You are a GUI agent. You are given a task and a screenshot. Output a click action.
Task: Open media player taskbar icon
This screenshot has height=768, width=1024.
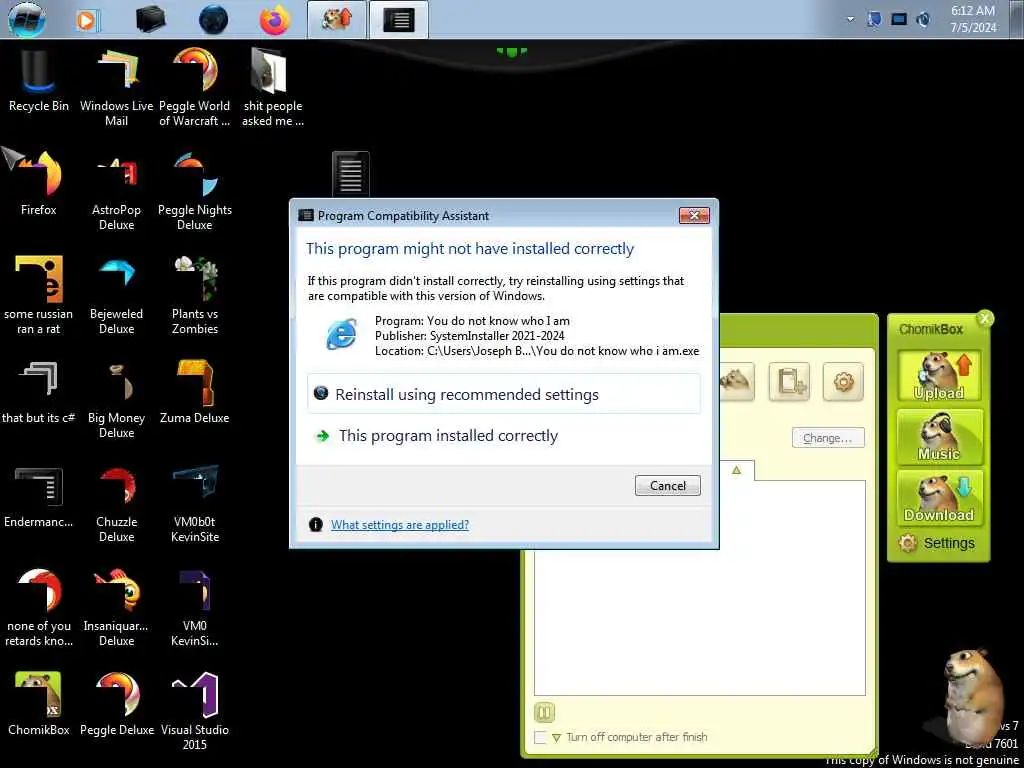pos(87,20)
